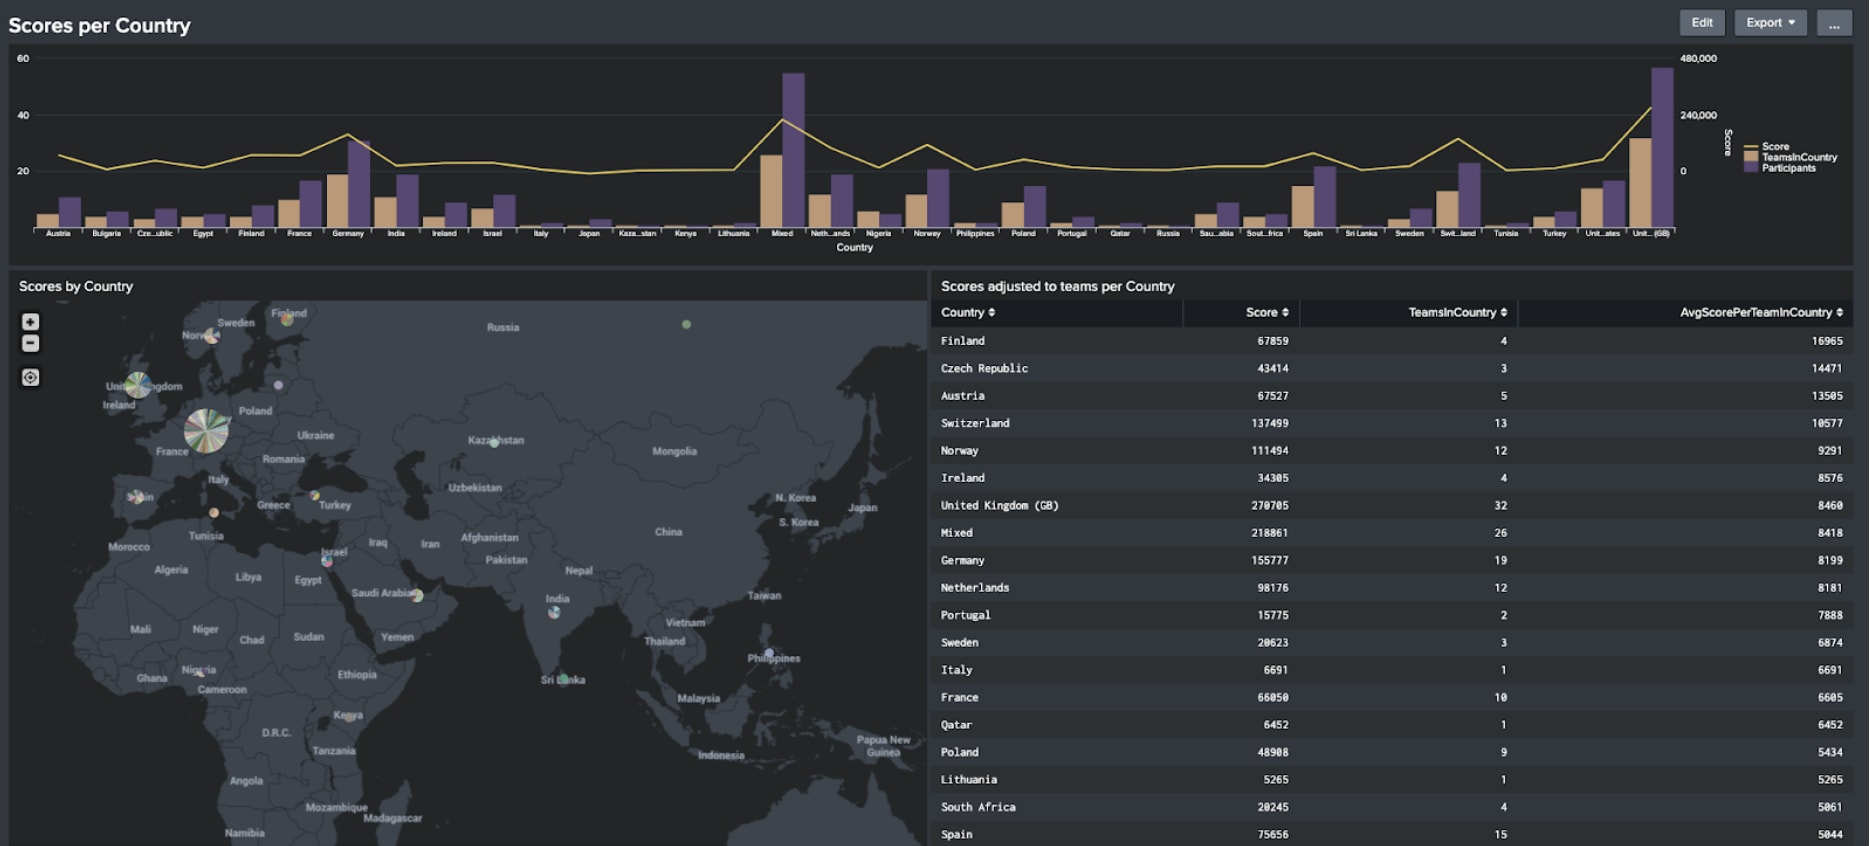Viewport: 1870px width, 846px height.
Task: Sort the table by Country column
Action: point(968,313)
